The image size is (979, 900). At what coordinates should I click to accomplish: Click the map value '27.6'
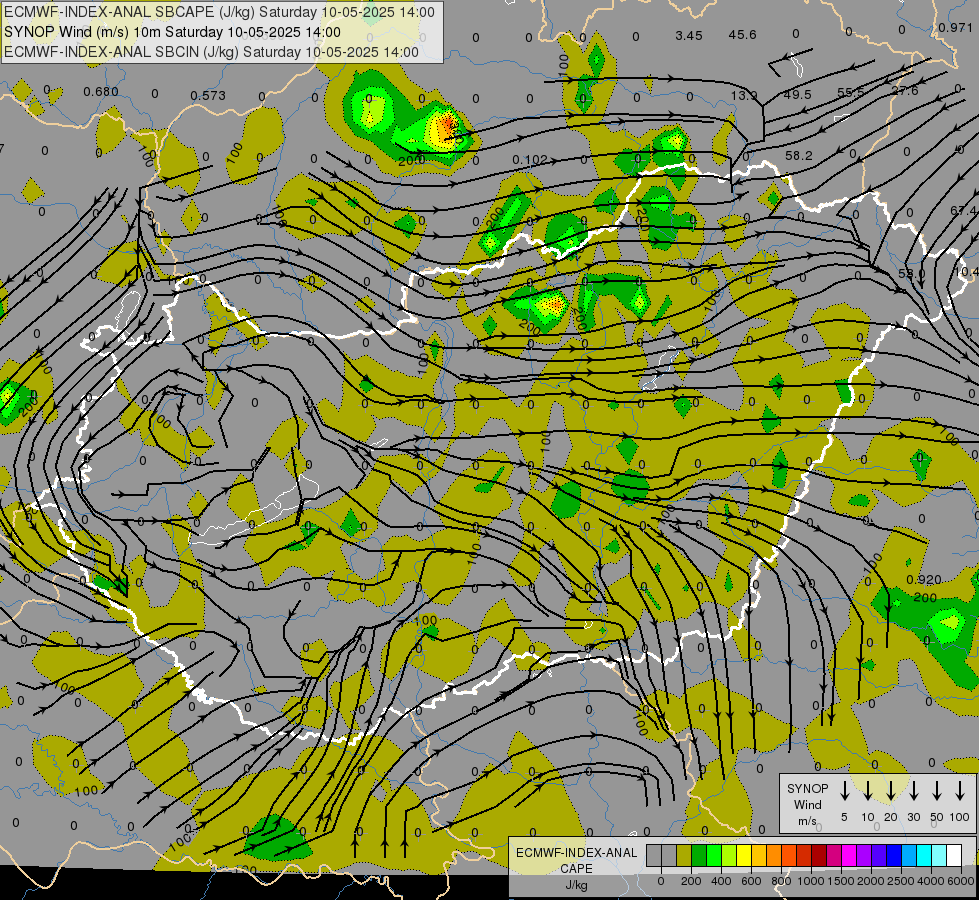(905, 91)
